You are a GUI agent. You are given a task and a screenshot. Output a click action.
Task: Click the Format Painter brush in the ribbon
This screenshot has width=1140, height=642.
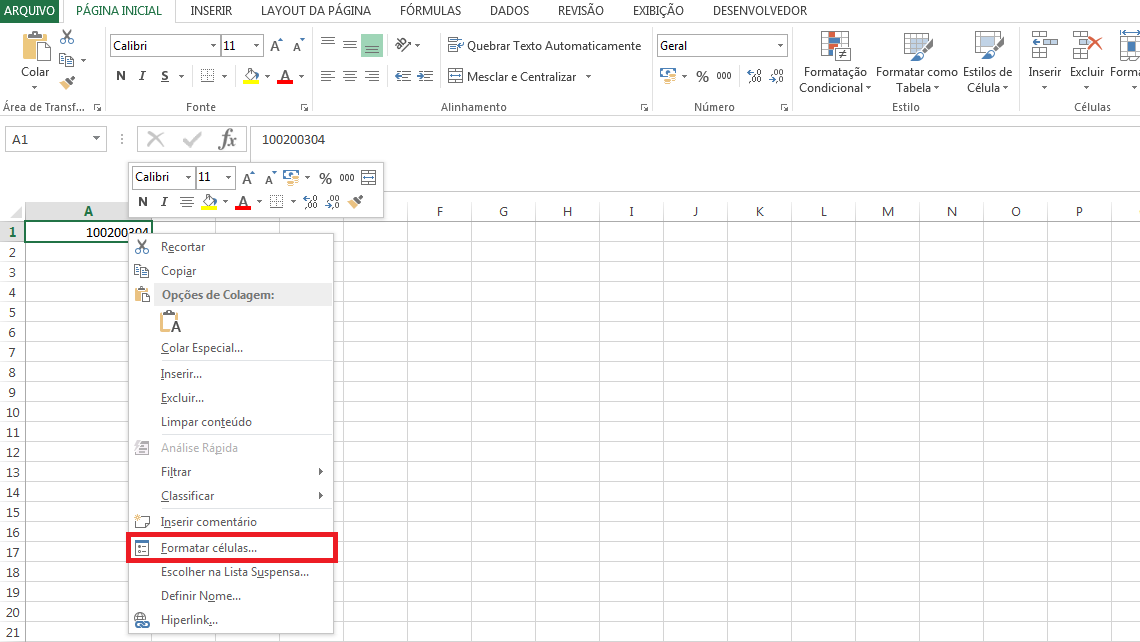point(67,83)
